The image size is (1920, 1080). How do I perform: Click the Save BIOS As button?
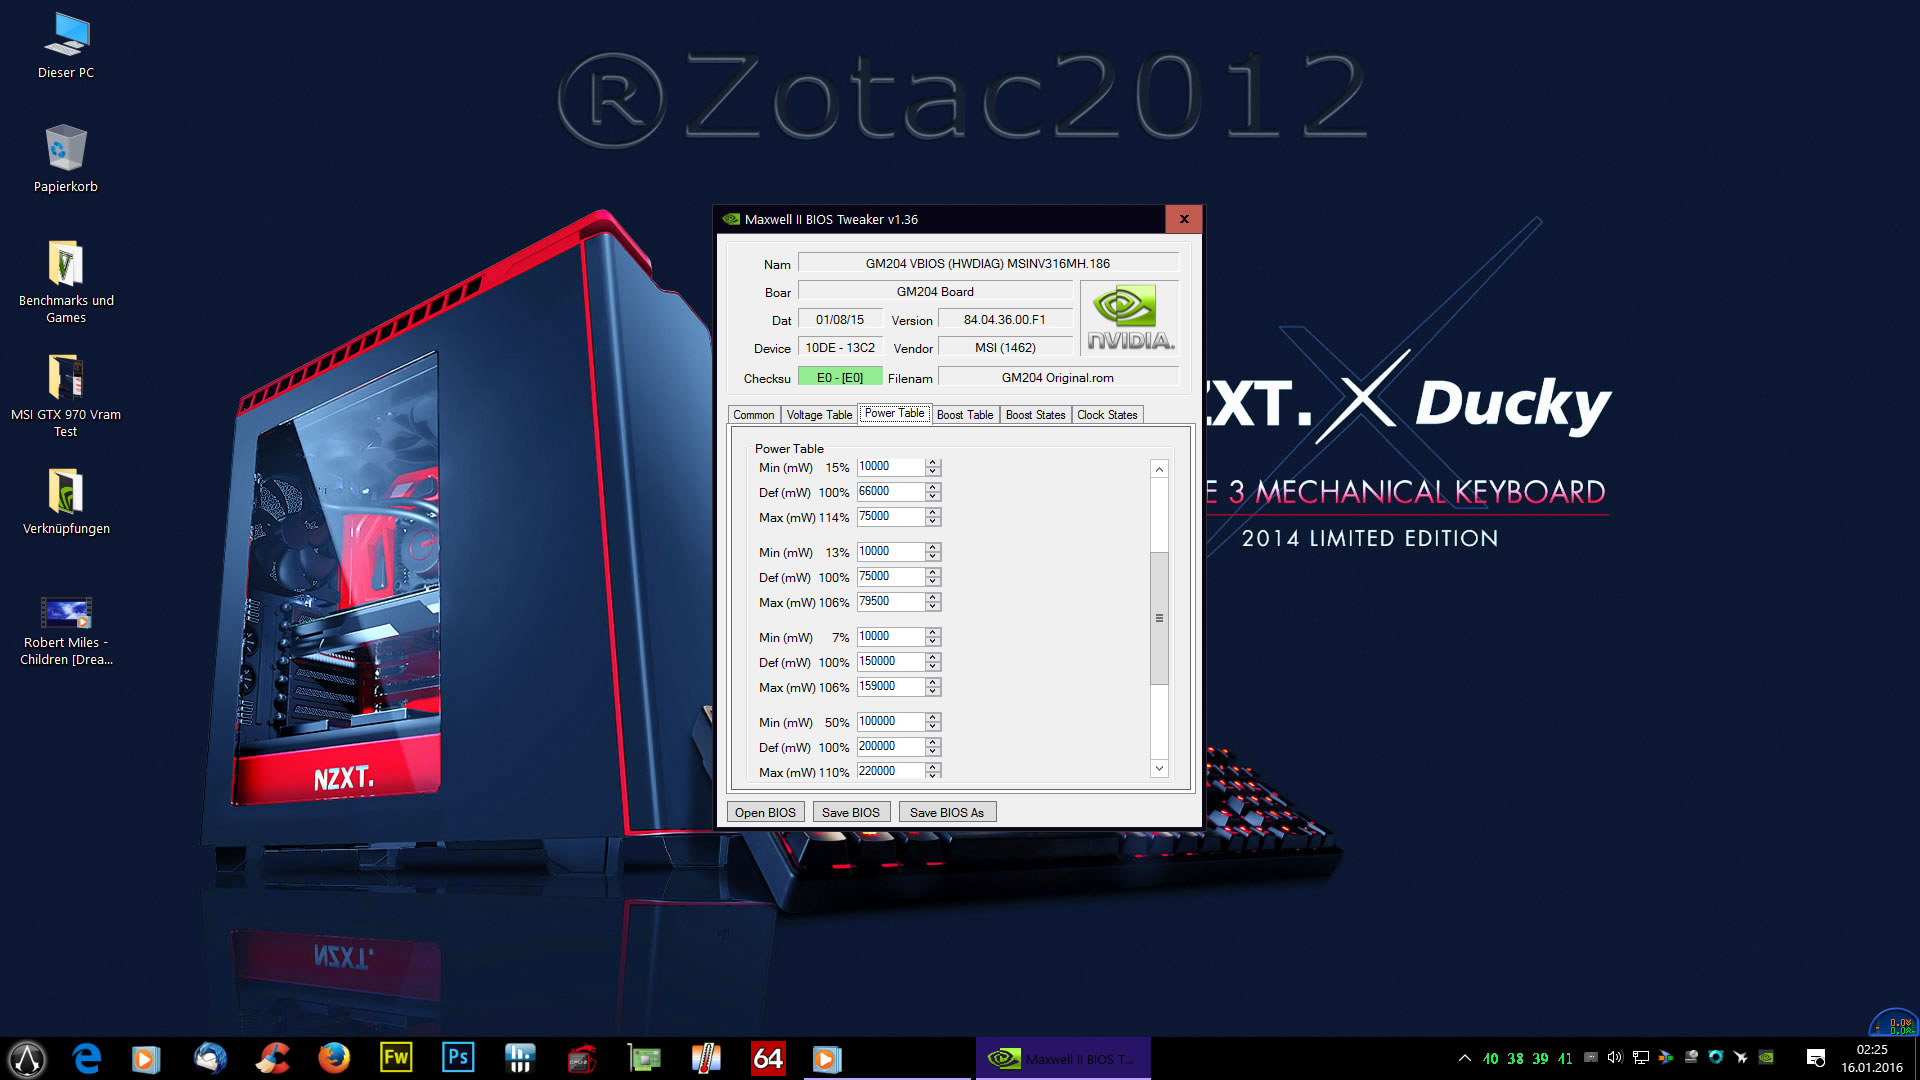[946, 812]
